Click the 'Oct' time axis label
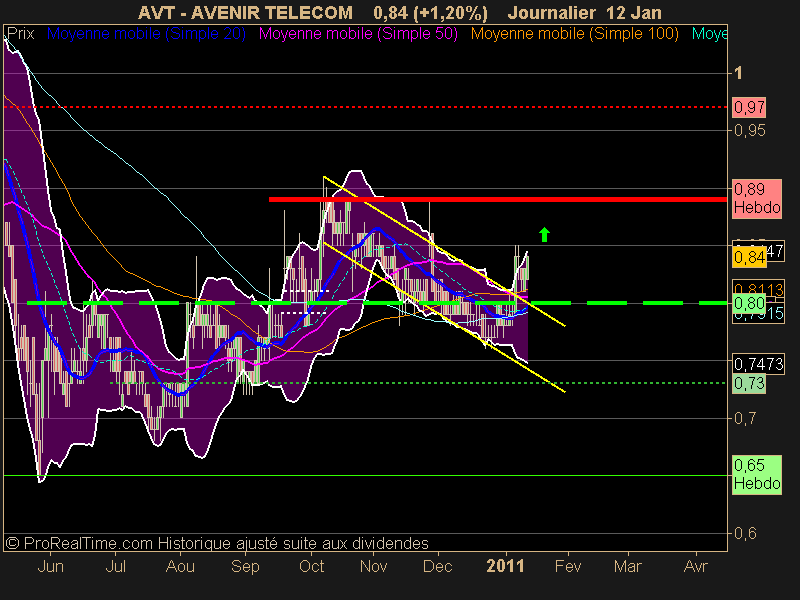Image resolution: width=800 pixels, height=600 pixels. (311, 566)
